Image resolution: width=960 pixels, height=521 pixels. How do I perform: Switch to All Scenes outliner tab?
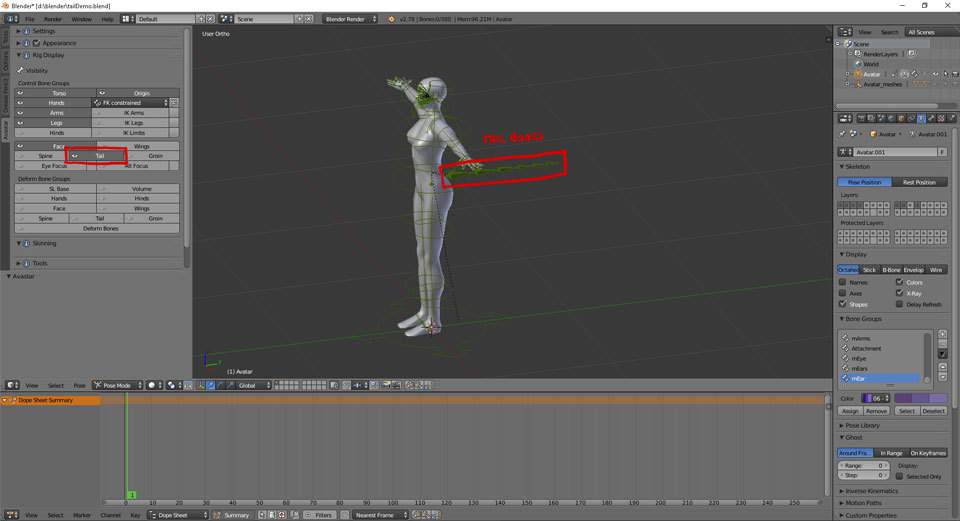point(923,32)
